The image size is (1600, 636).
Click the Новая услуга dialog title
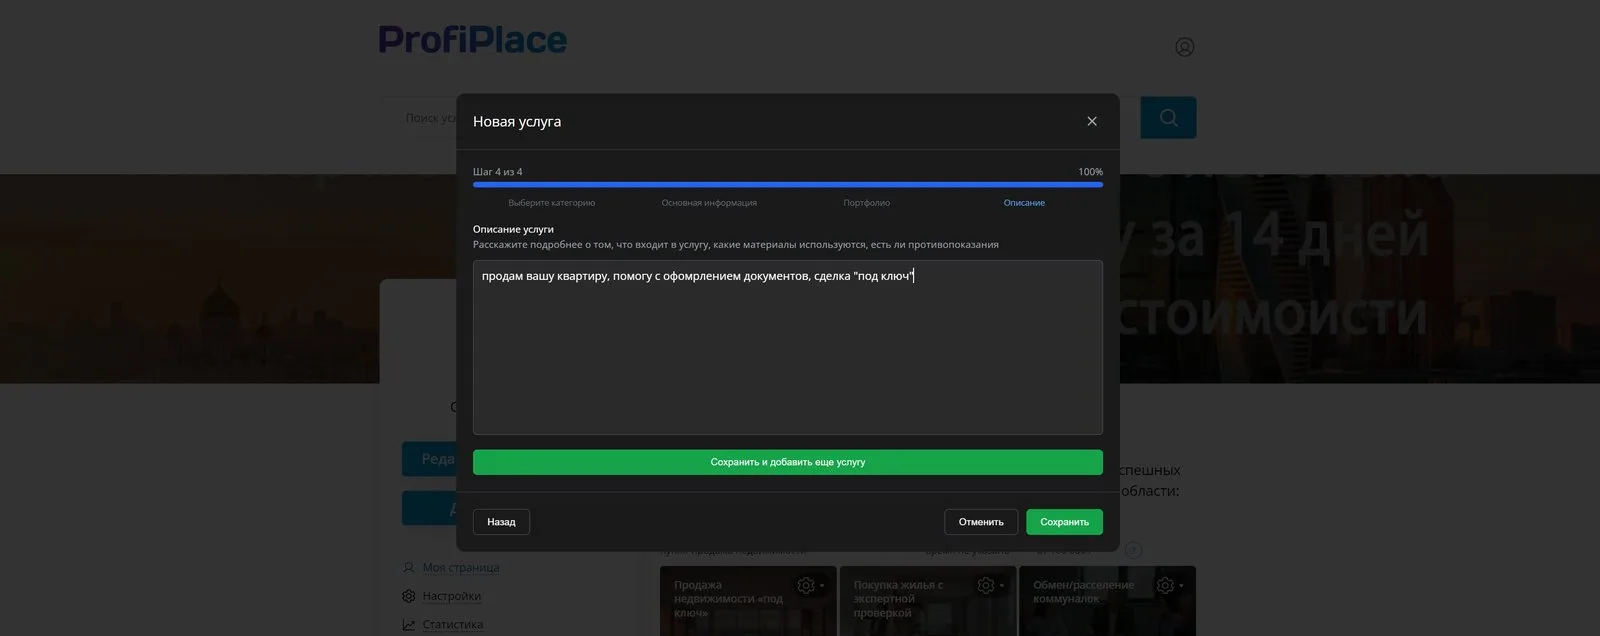(x=517, y=121)
